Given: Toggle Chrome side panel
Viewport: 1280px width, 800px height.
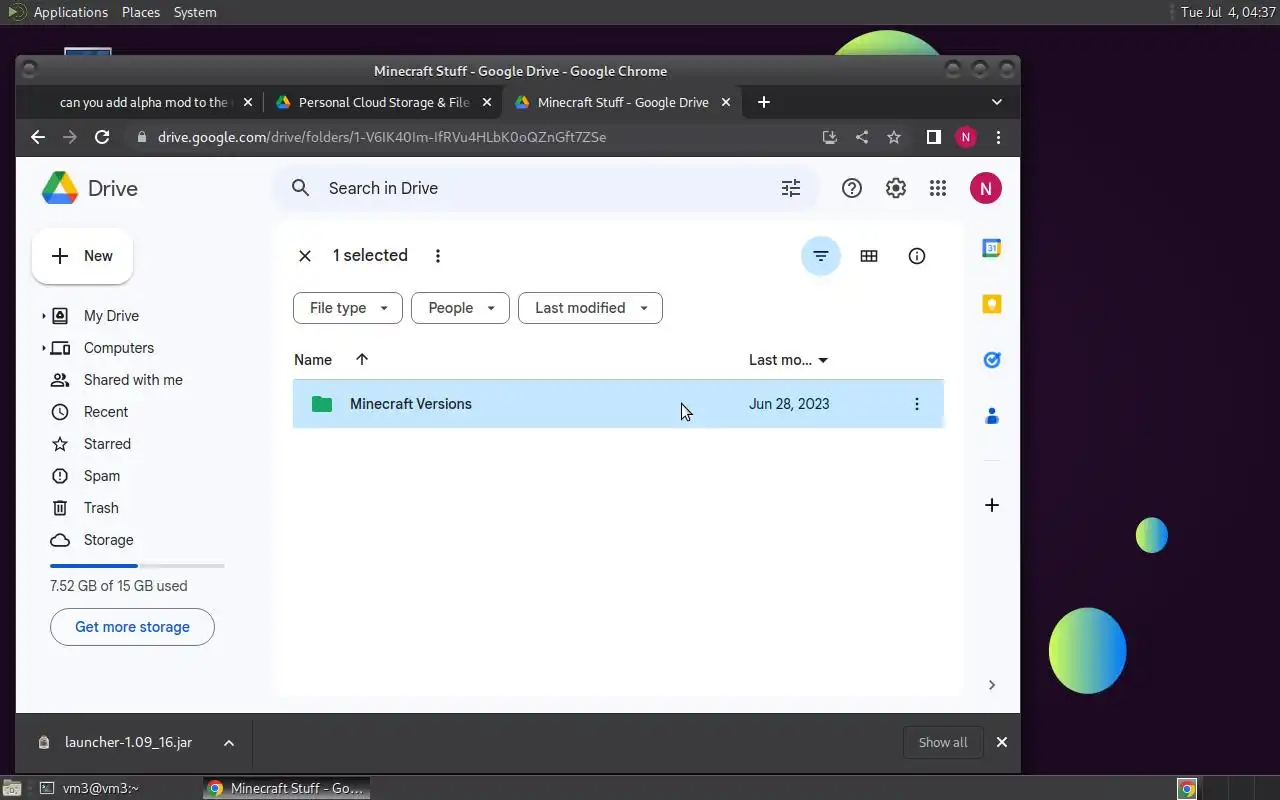Looking at the screenshot, I should 933,137.
